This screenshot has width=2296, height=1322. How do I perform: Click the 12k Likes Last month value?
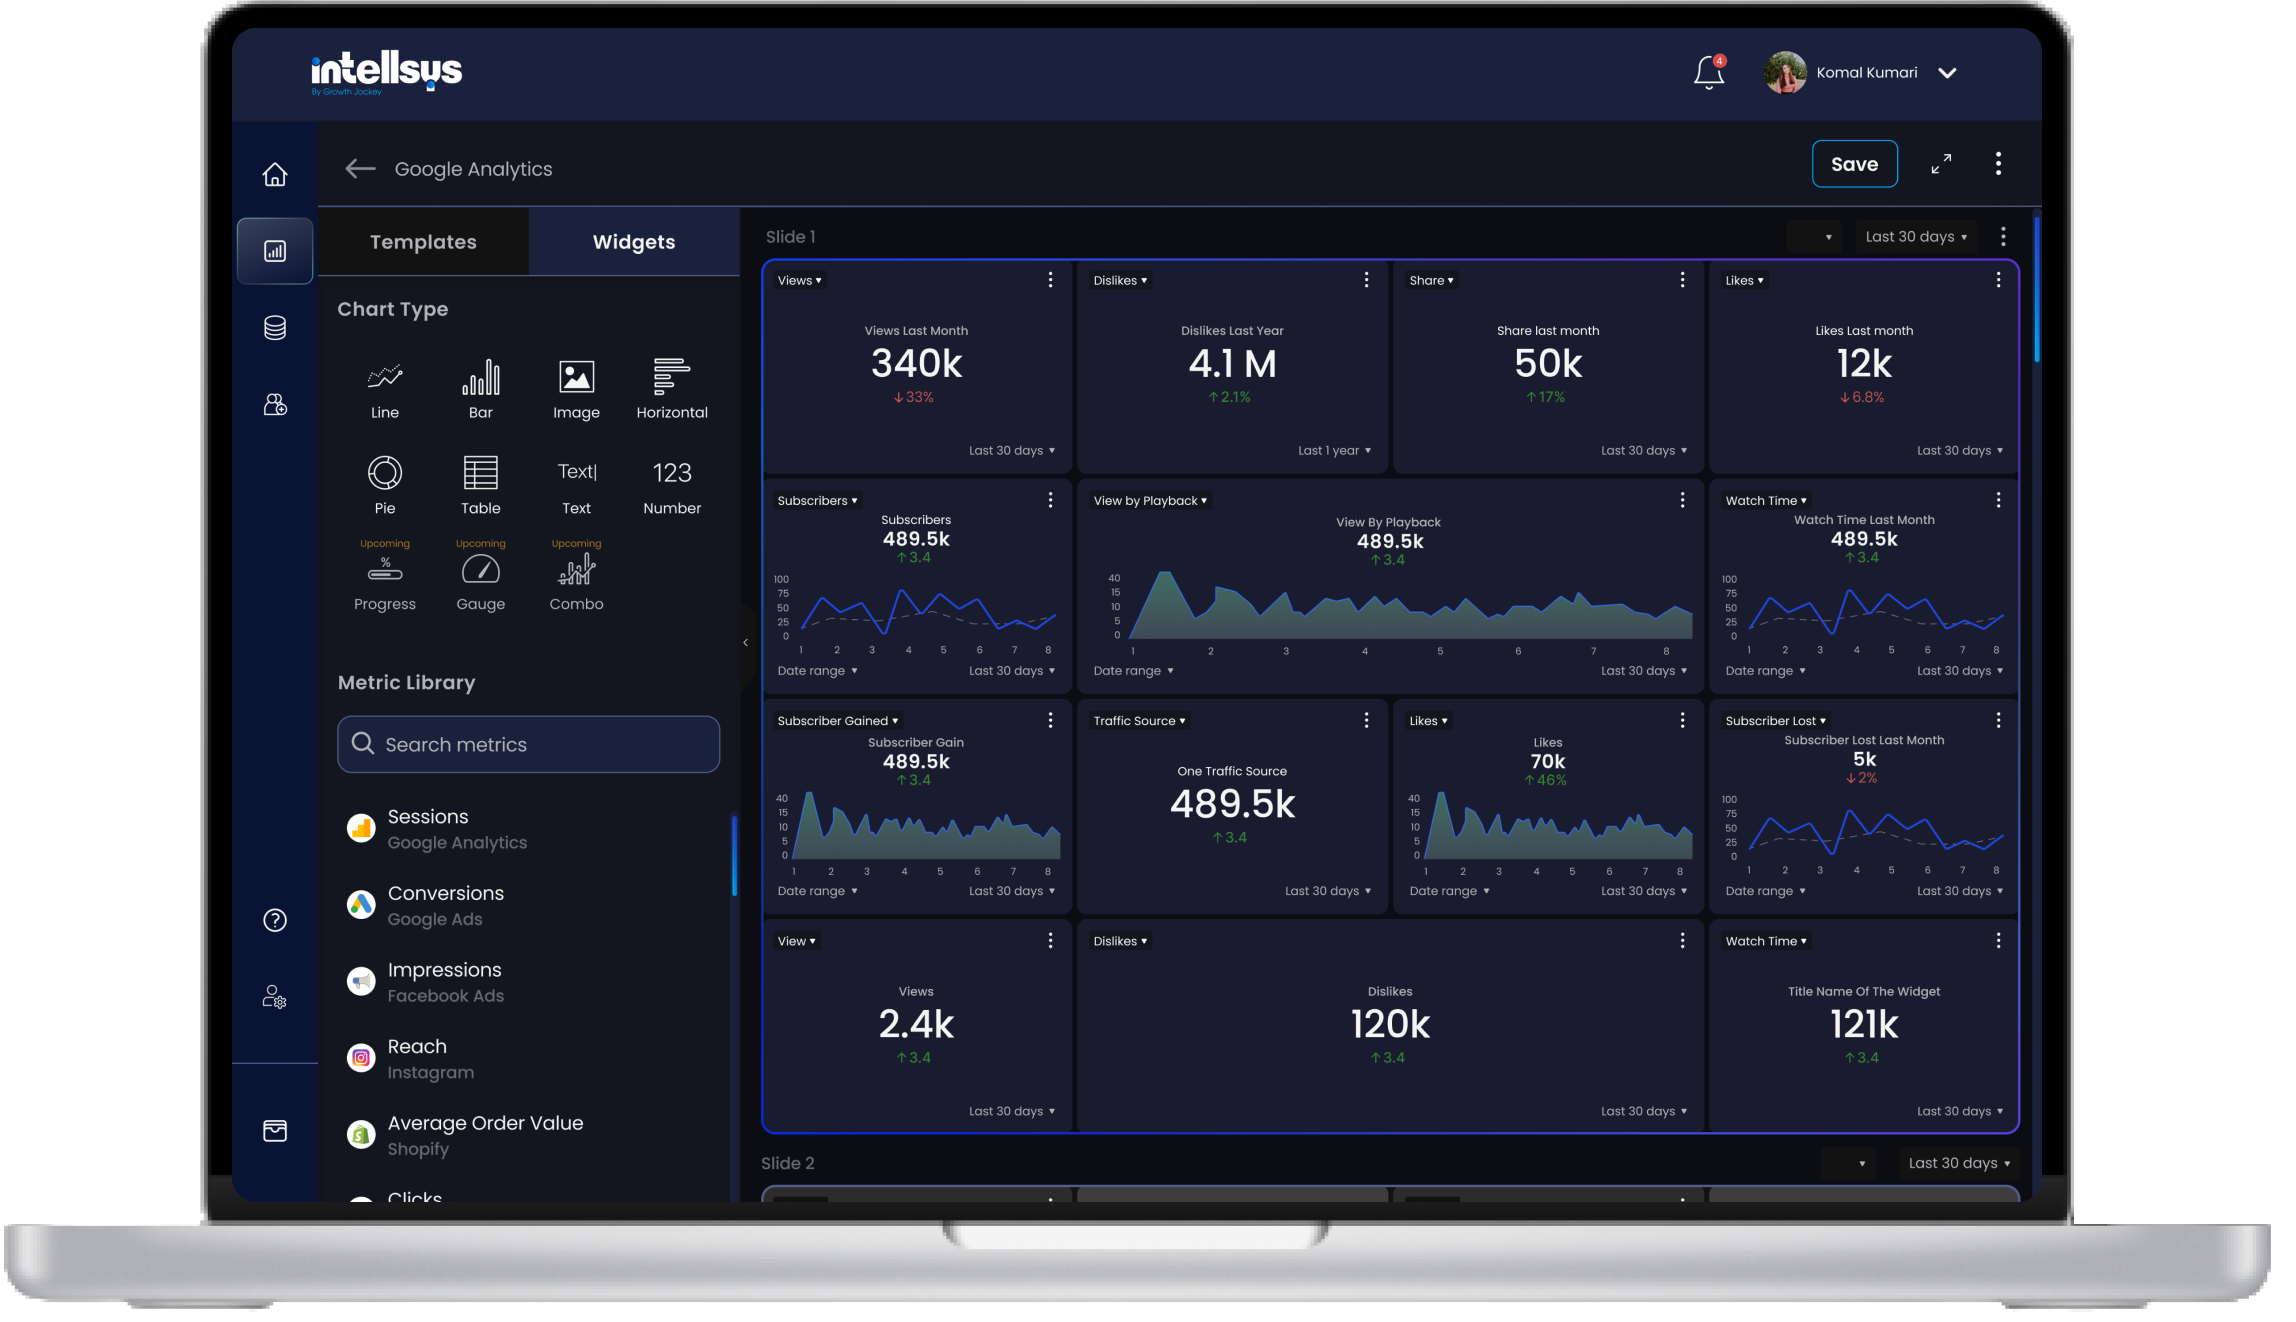coord(1864,363)
